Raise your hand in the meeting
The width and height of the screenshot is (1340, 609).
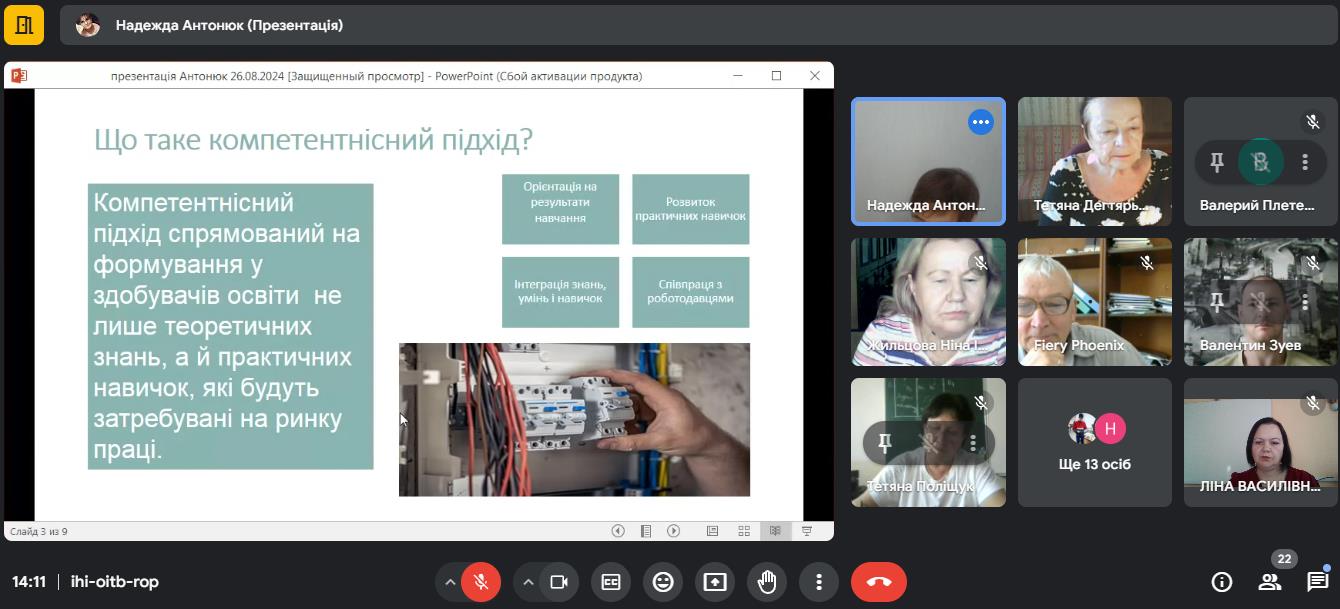(x=767, y=582)
